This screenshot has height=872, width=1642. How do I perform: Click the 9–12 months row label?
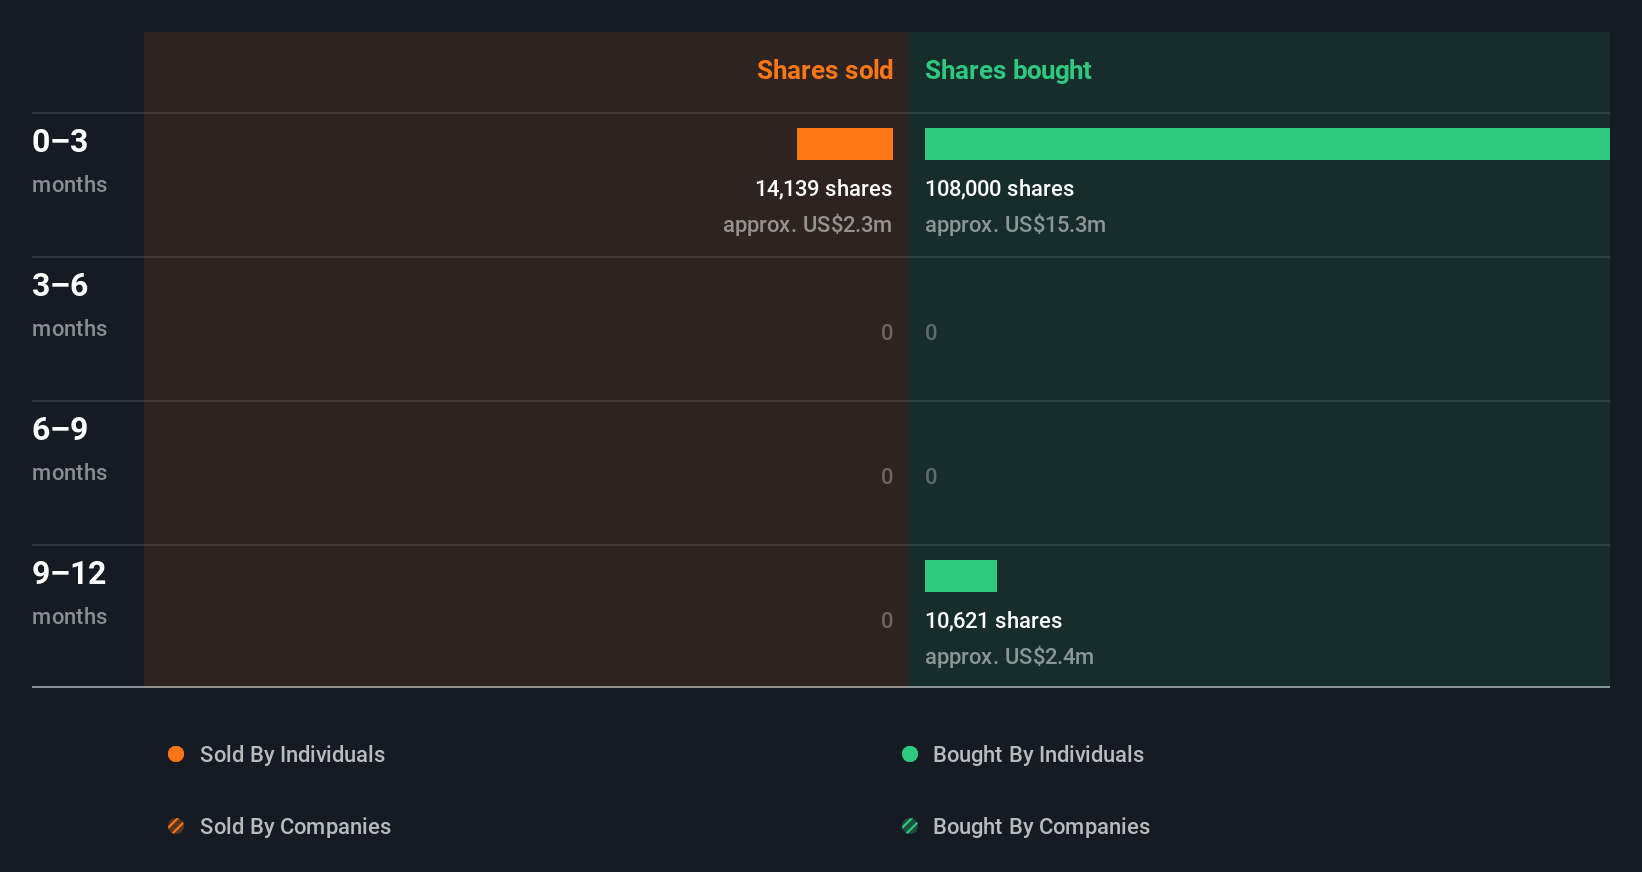click(x=69, y=593)
